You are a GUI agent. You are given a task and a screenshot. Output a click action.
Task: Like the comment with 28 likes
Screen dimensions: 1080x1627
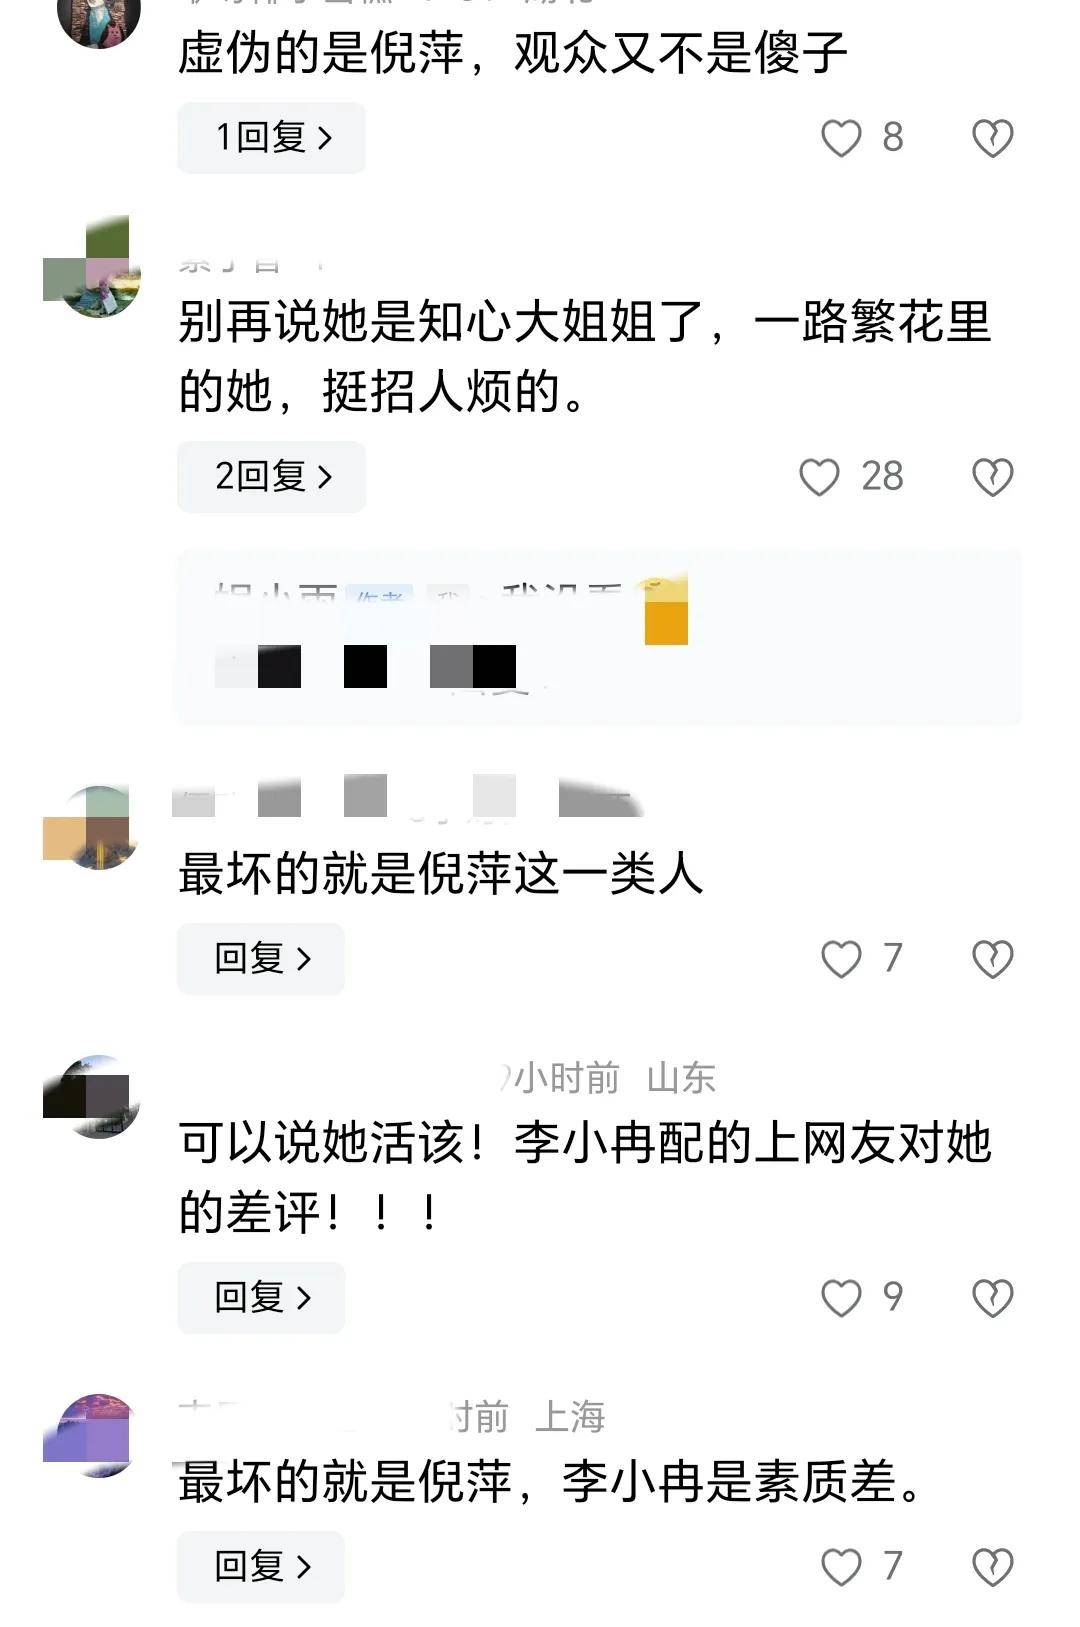(819, 477)
